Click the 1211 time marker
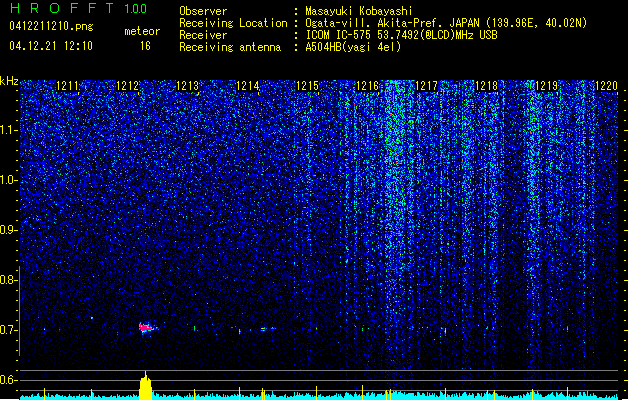Image resolution: width=629 pixels, height=400 pixels. (67, 86)
